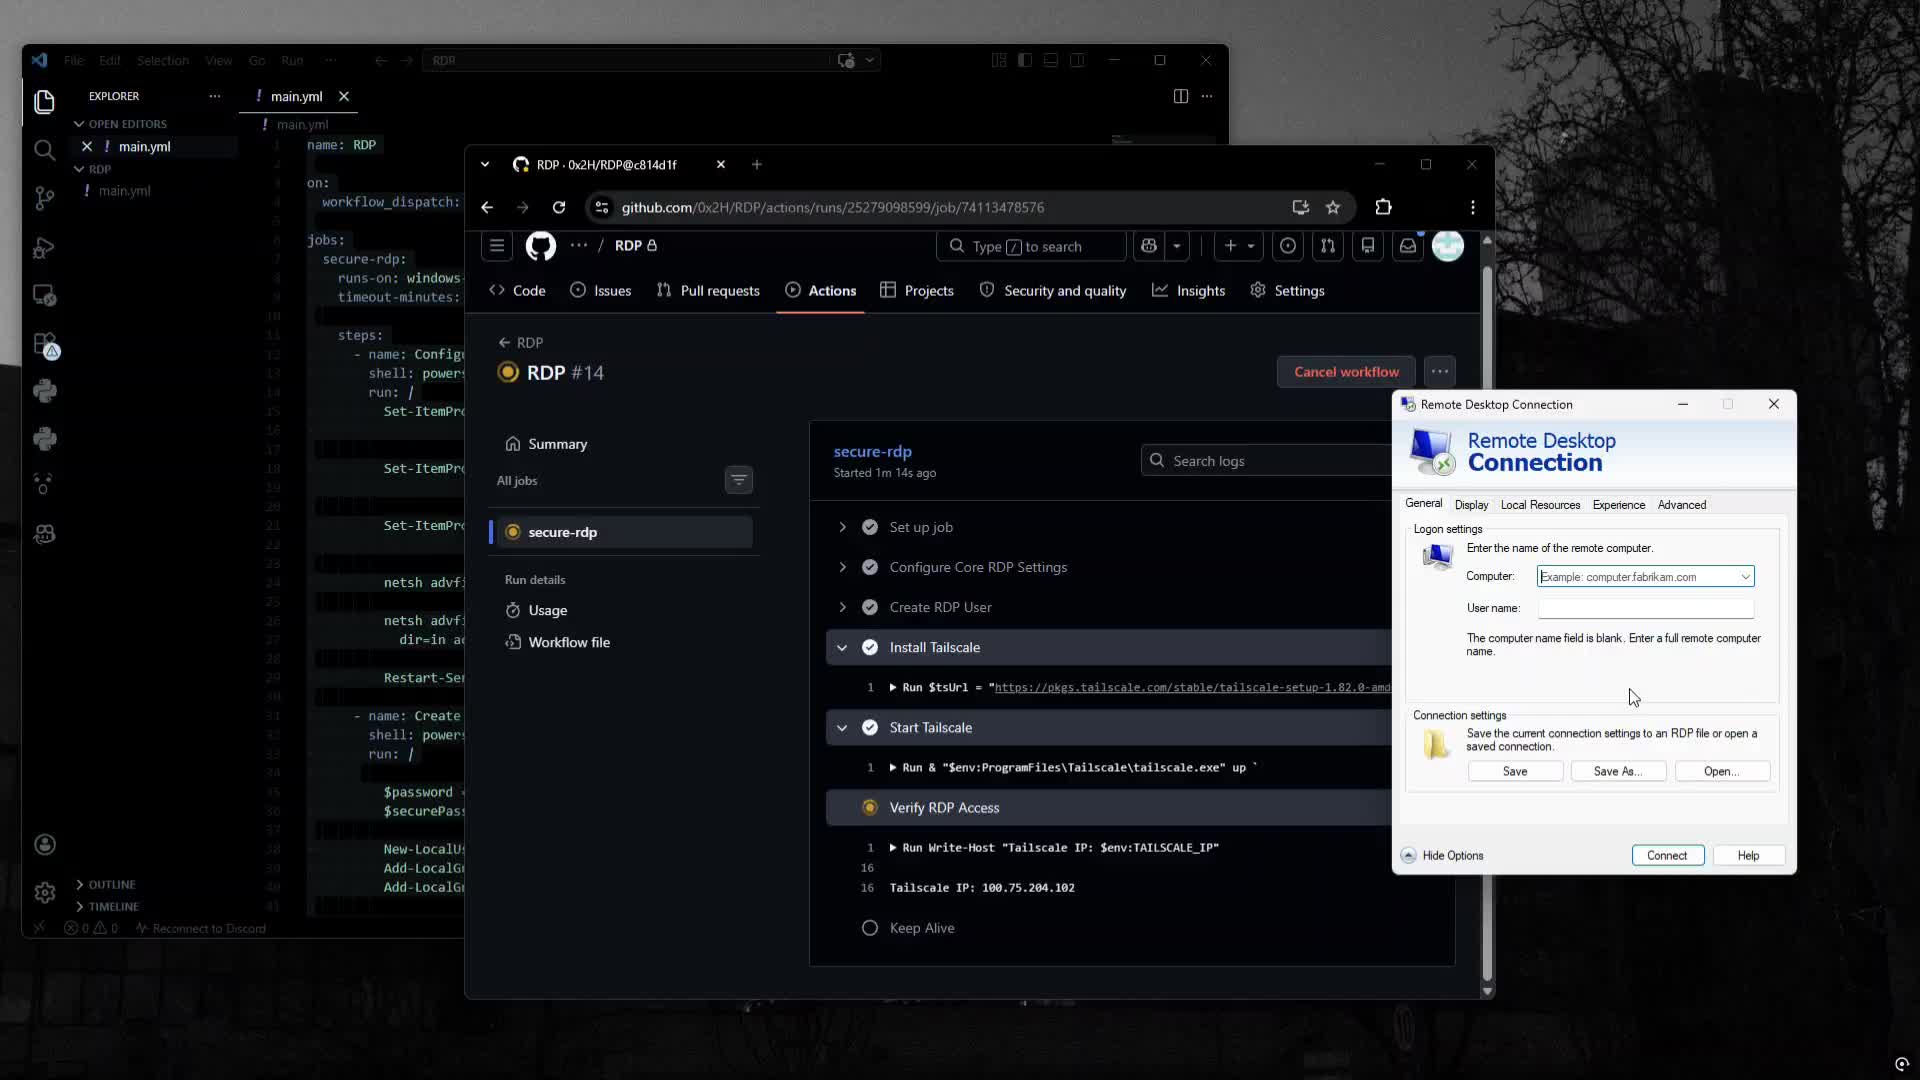Click the Search logs field
Image resolution: width=1920 pixels, height=1080 pixels.
(x=1266, y=461)
